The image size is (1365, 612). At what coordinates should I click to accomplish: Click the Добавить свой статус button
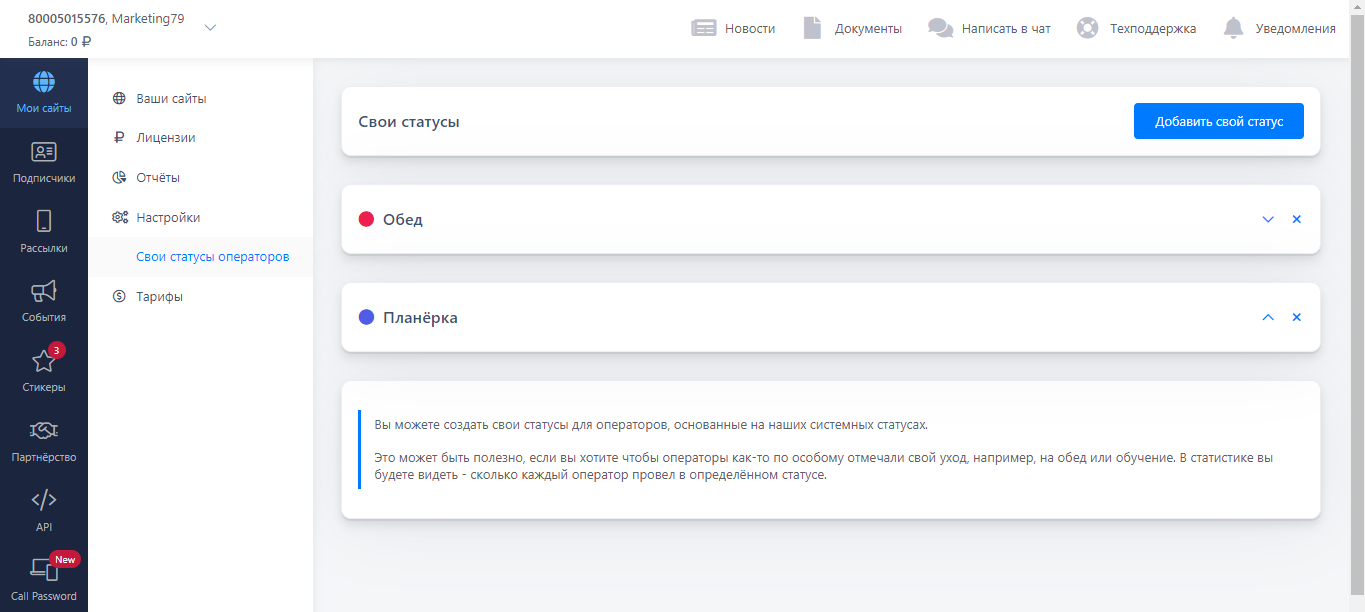coord(1218,121)
